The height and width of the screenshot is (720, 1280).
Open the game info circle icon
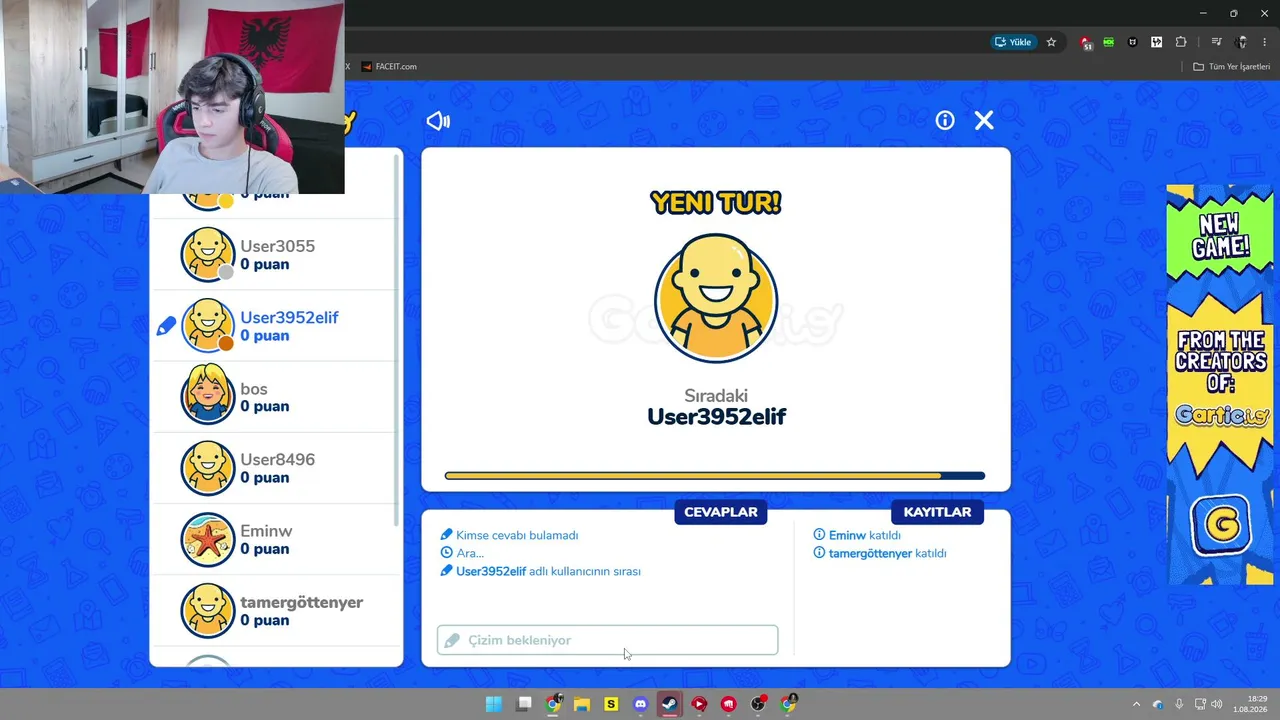(945, 120)
